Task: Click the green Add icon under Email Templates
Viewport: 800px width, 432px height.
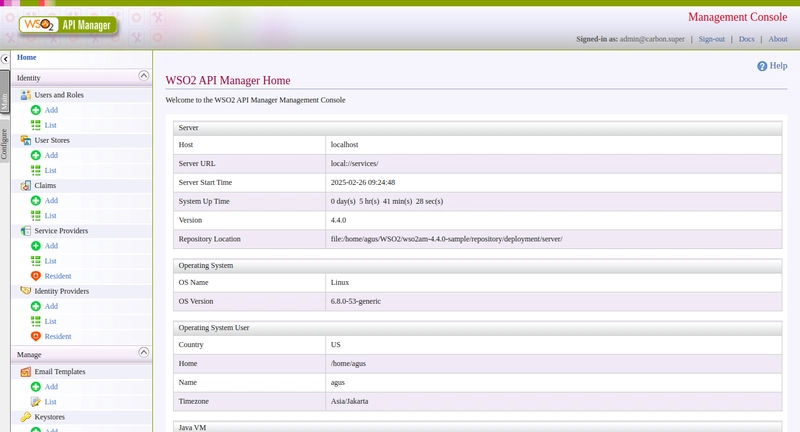Action: point(36,387)
